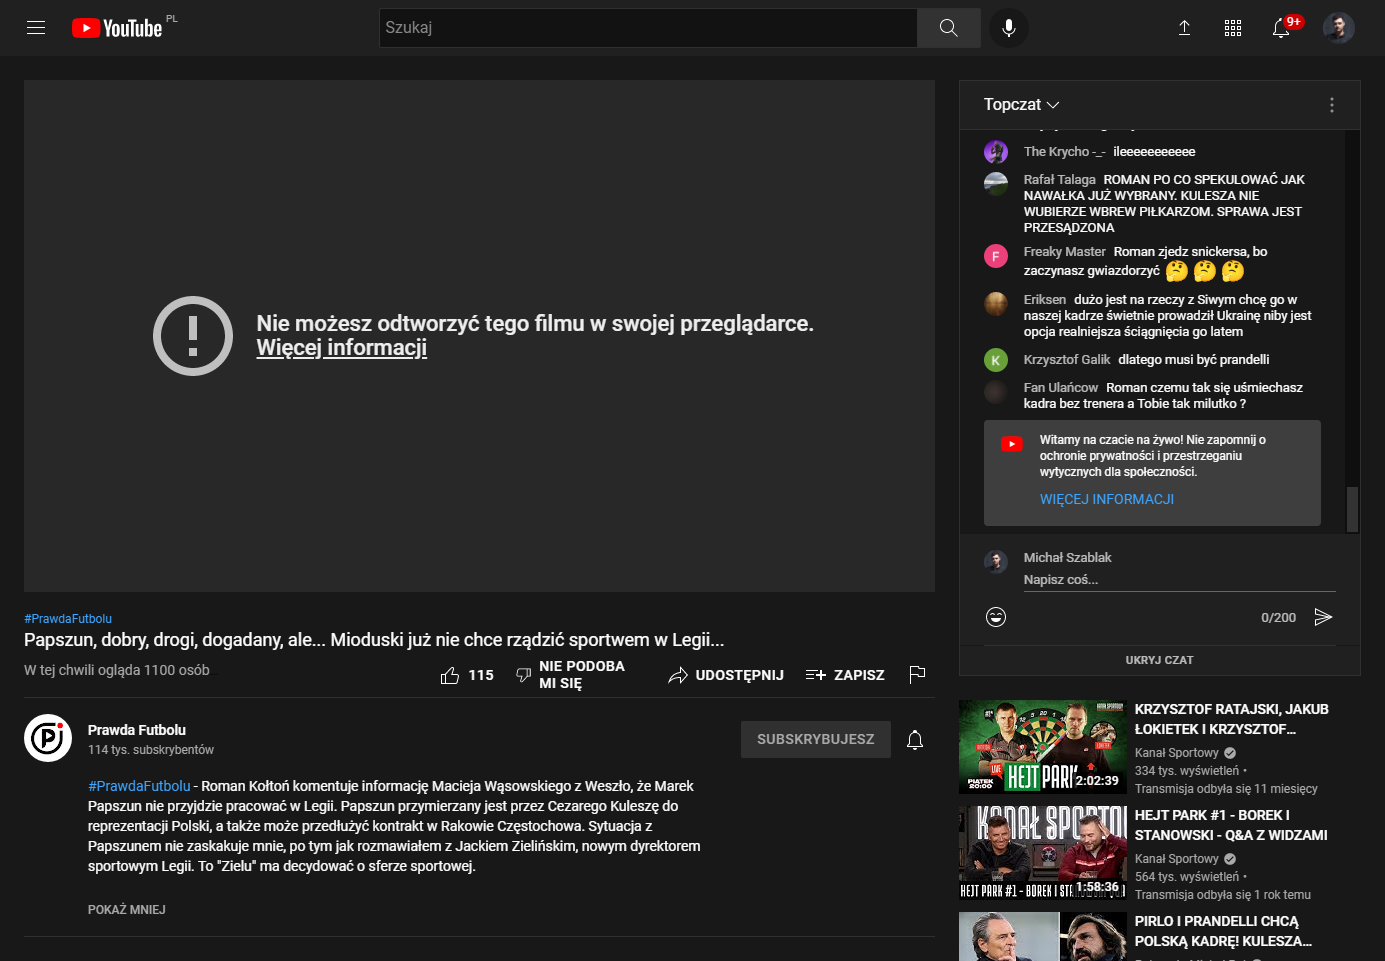Click Kanał Sportowy under HEJT PARK #1
The width and height of the screenshot is (1385, 961).
(x=1177, y=859)
